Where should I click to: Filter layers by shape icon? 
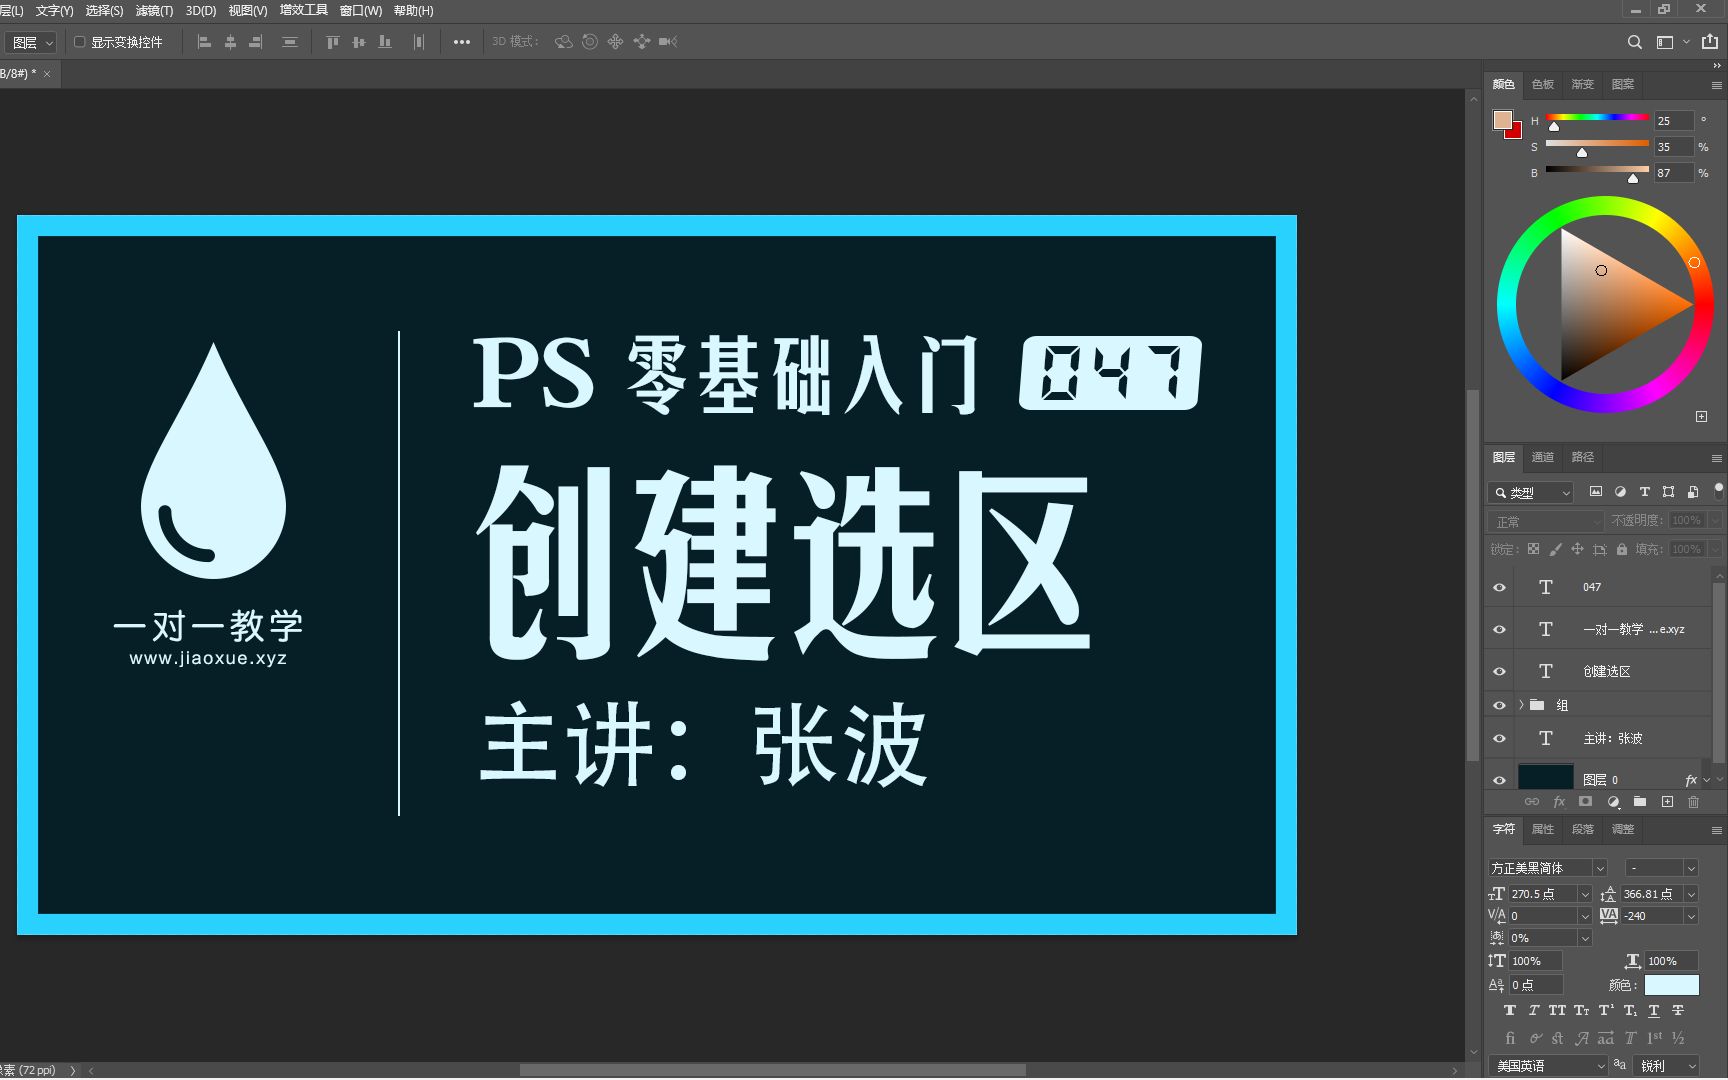[1668, 492]
